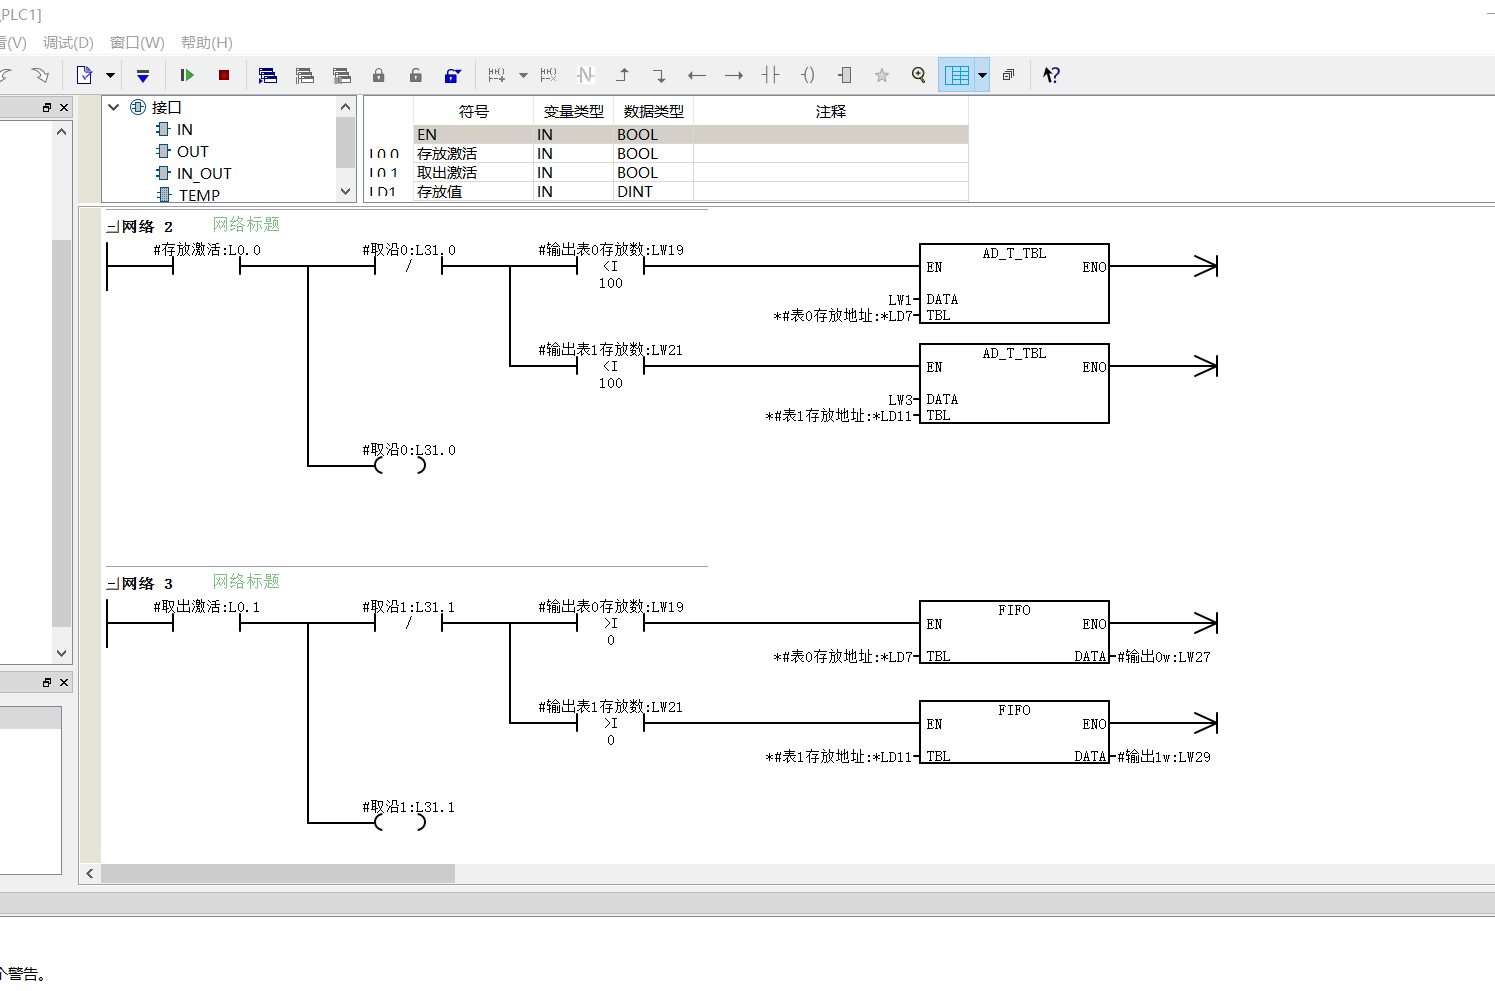This screenshot has width=1495, height=991.
Task: Open the dropdown beside the compile icon
Action: tap(110, 75)
